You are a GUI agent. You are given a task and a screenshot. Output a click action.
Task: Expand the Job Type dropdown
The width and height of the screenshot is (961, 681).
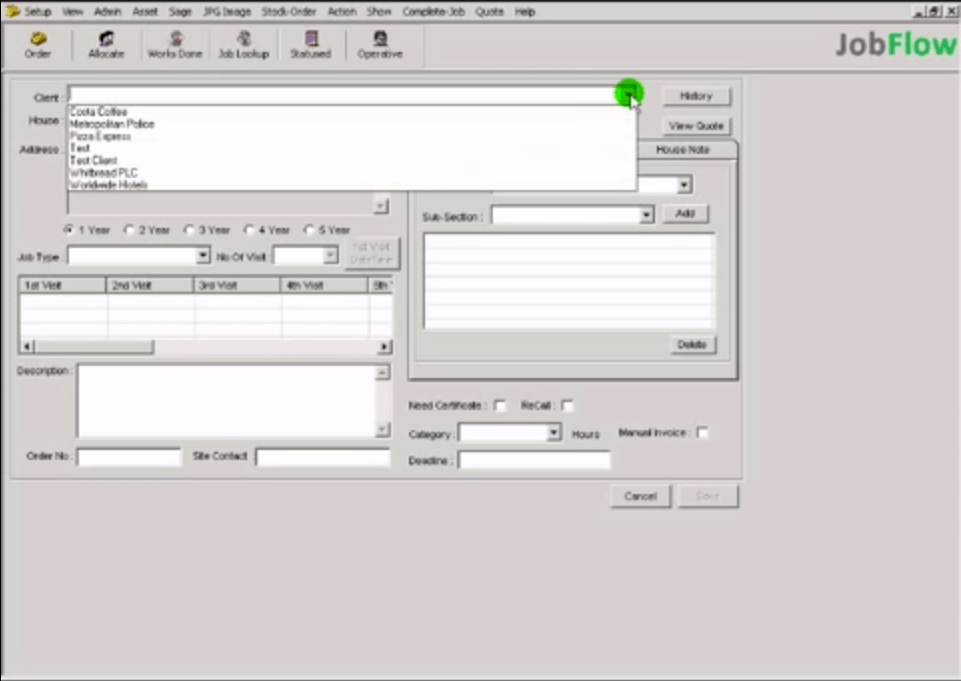[x=202, y=256]
